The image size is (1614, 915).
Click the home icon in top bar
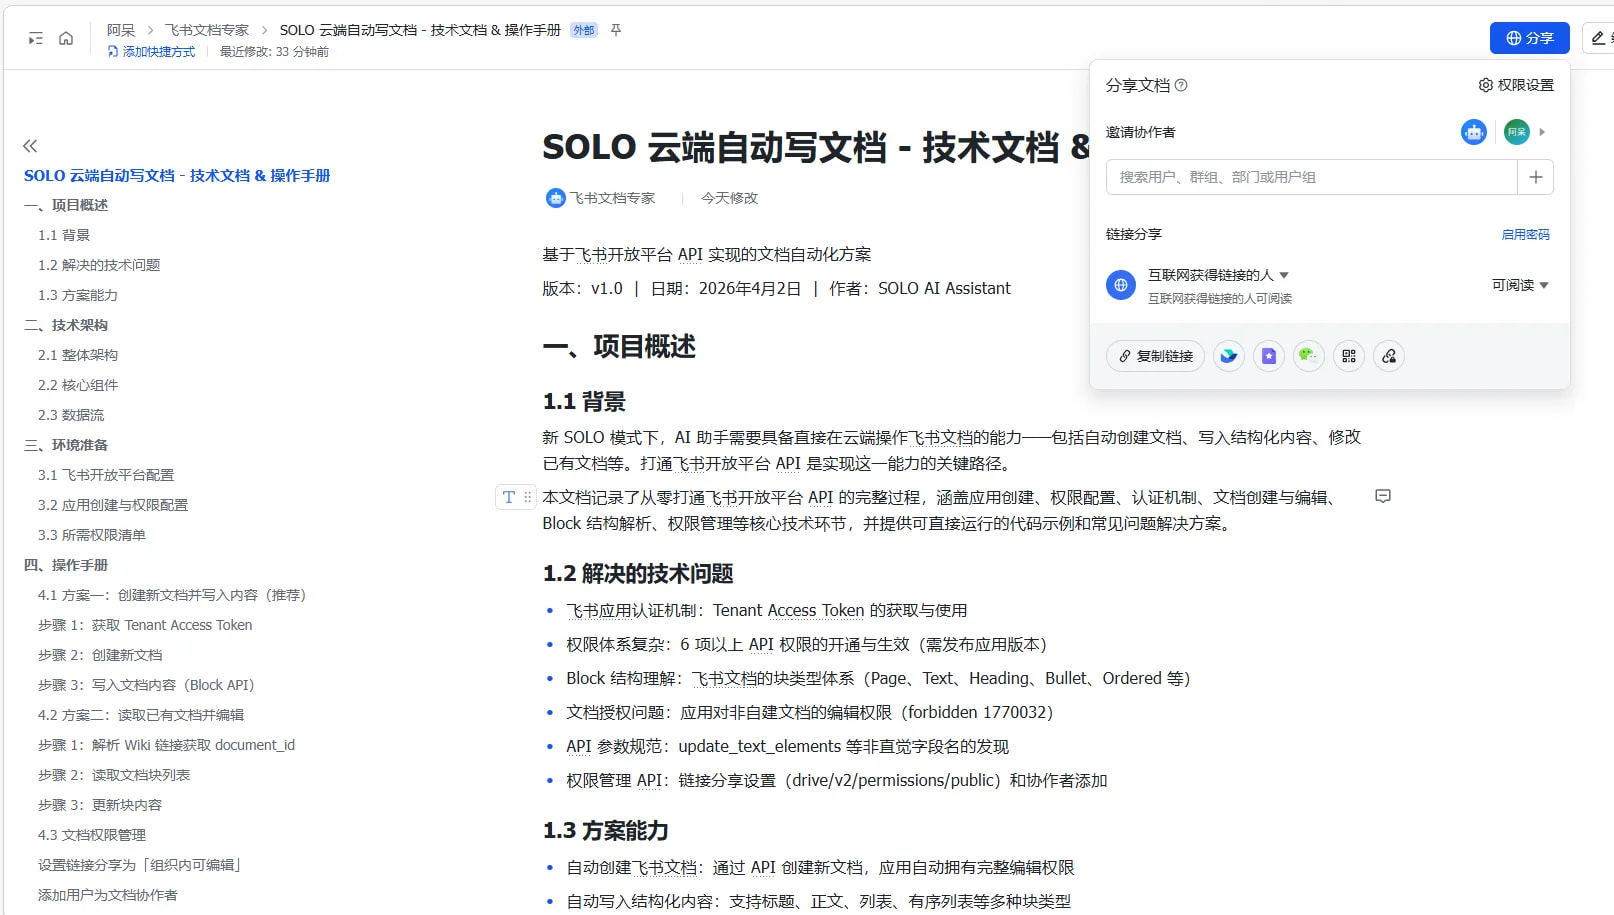pyautogui.click(x=66, y=38)
